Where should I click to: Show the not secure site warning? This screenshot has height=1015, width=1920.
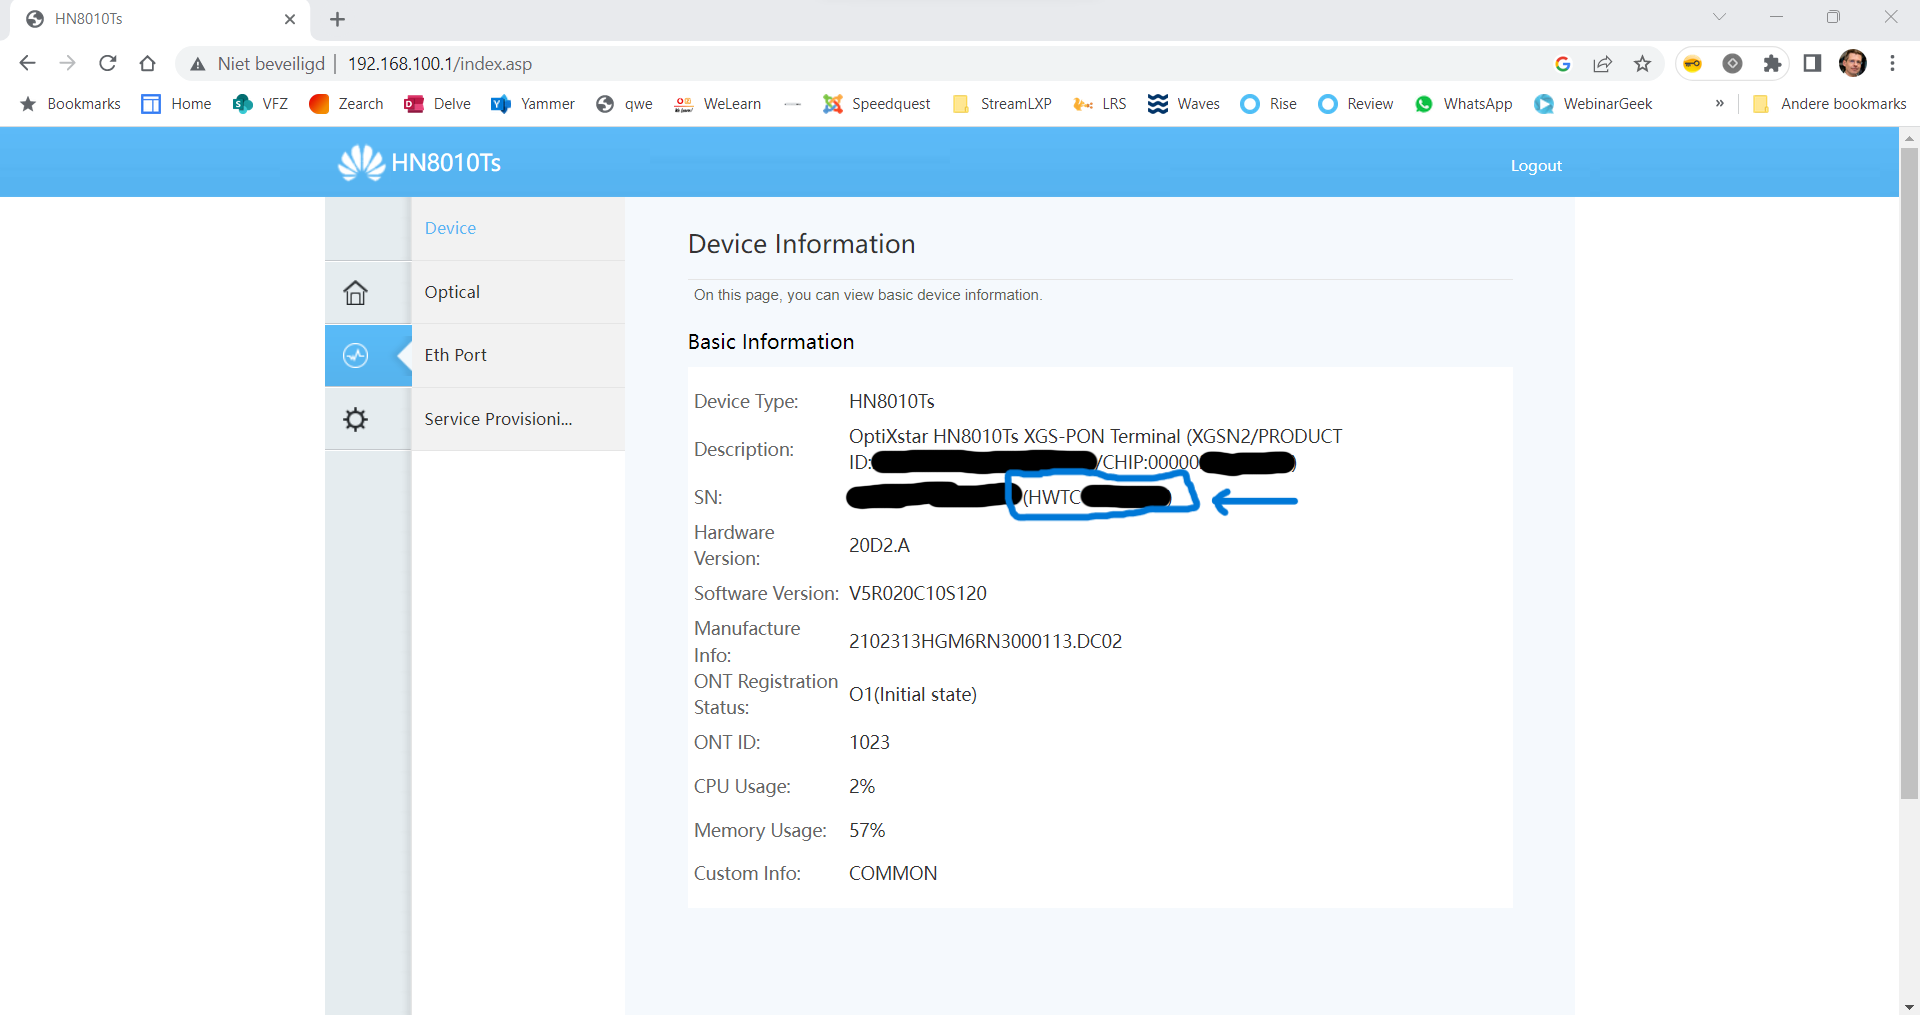coord(257,63)
